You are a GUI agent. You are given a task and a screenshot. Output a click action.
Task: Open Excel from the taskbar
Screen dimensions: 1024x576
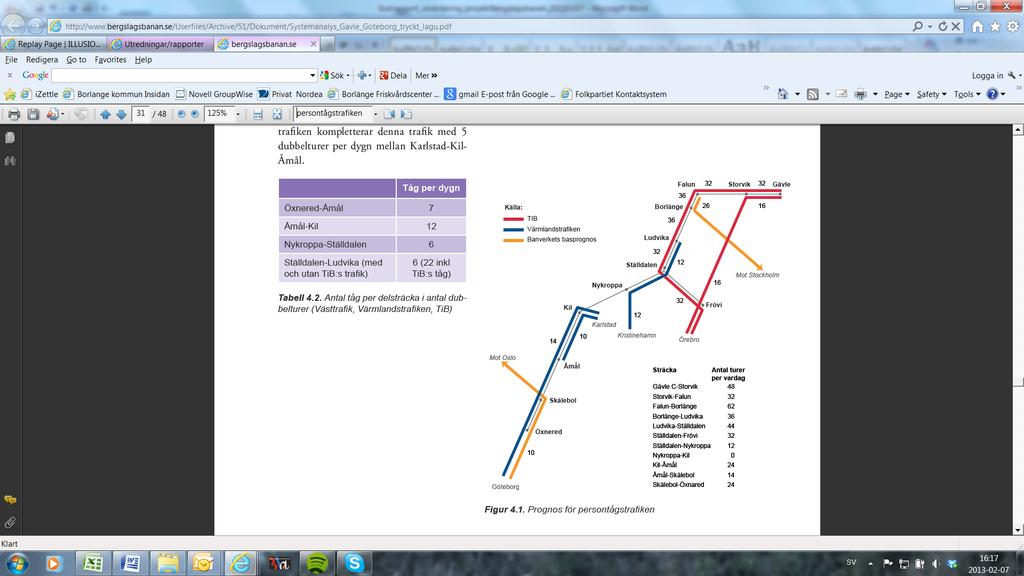[x=93, y=563]
